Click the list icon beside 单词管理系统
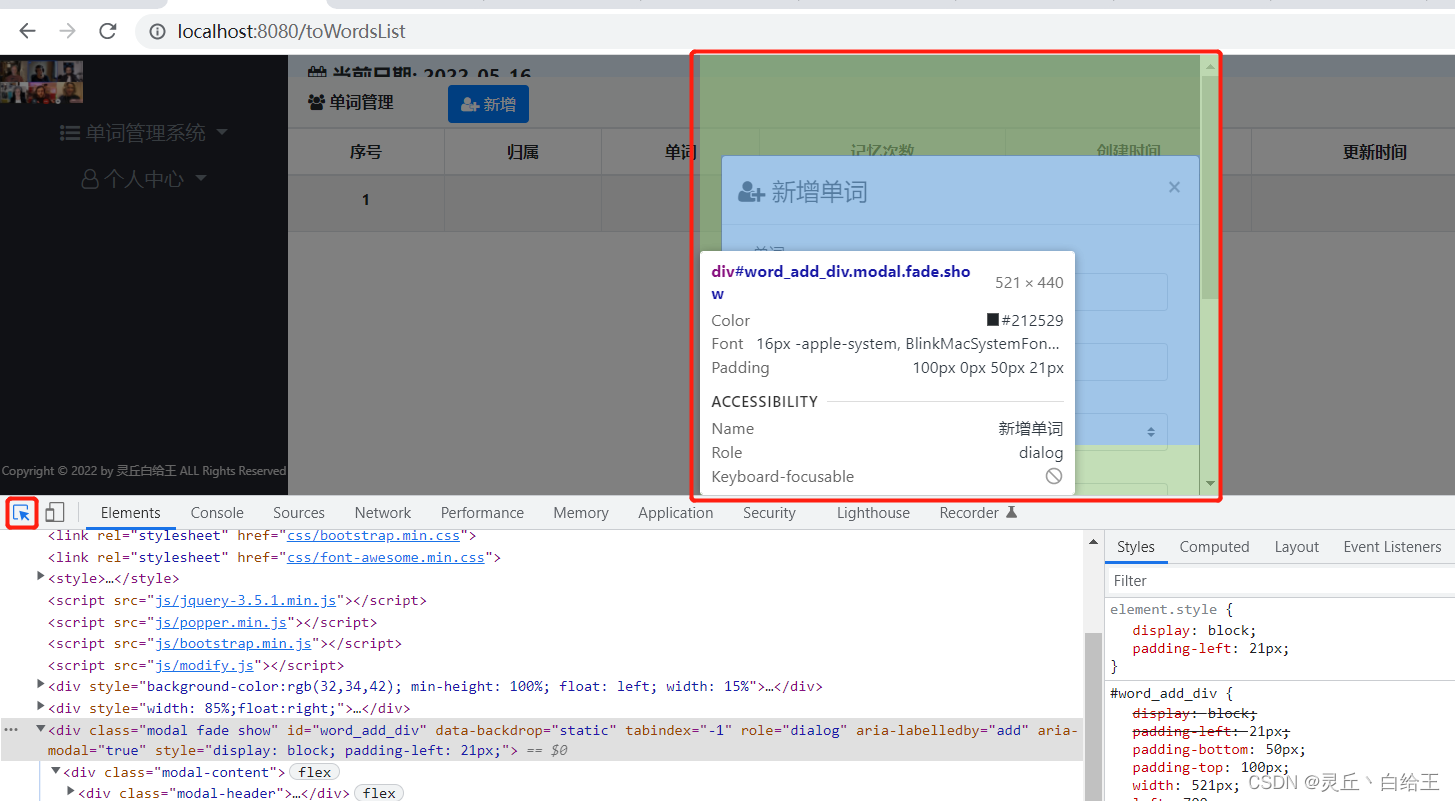This screenshot has height=801, width=1455. click(x=70, y=133)
